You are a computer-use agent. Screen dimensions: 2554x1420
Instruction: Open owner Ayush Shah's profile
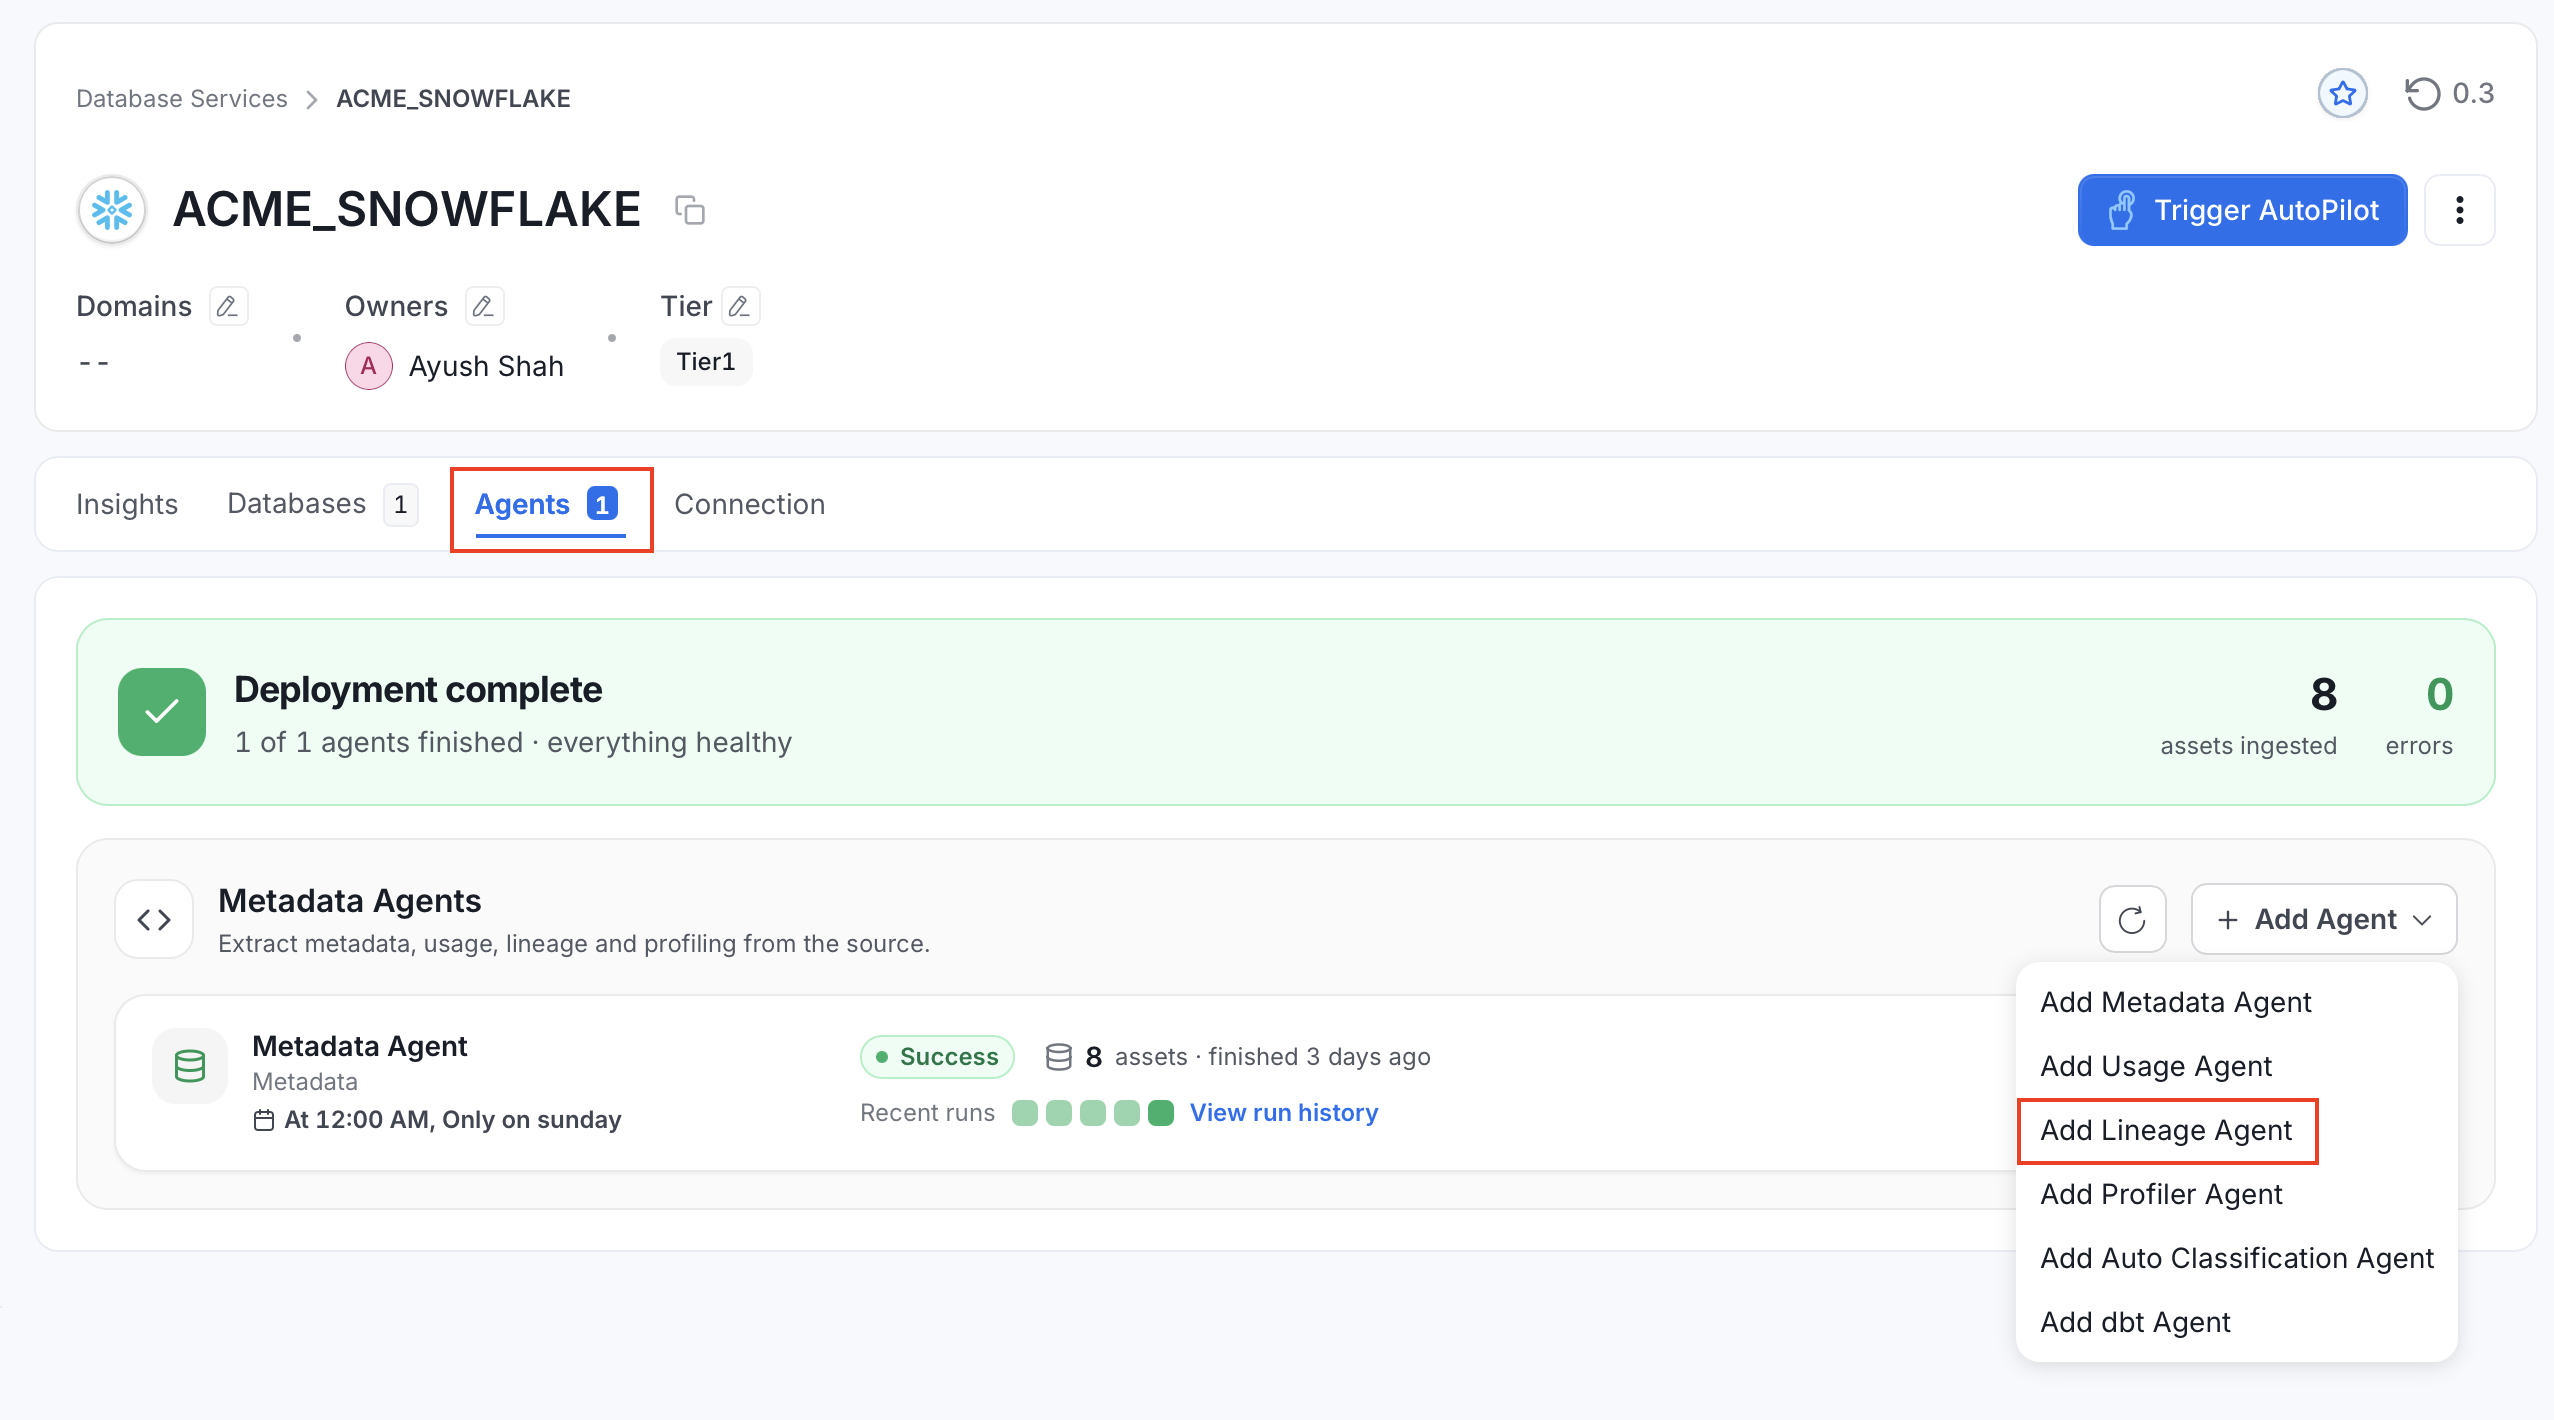tap(486, 366)
